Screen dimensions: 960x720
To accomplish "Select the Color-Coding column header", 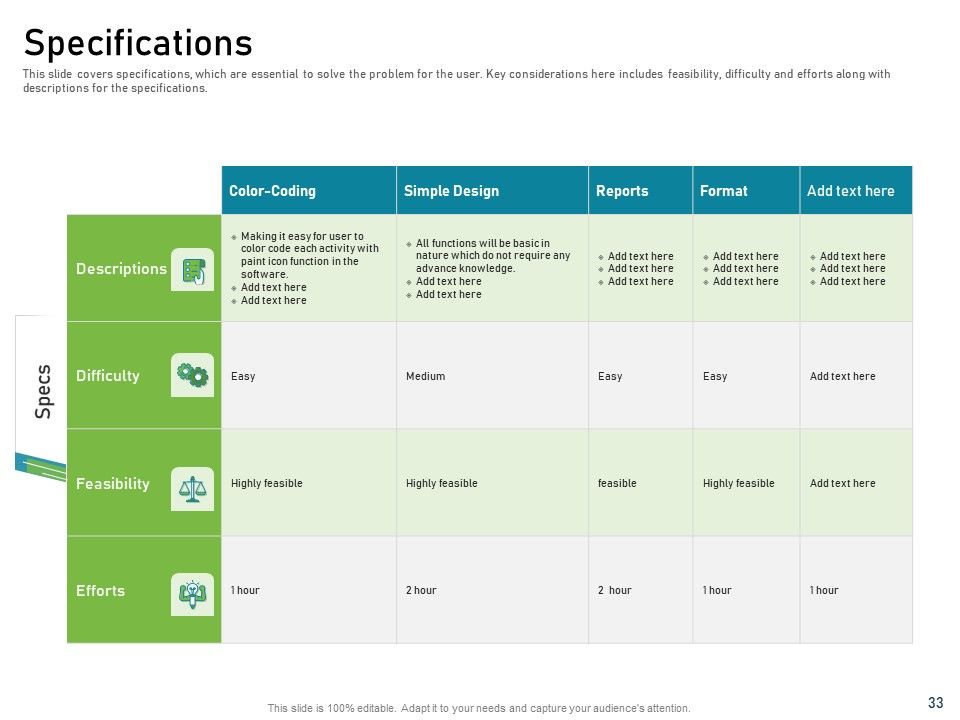I will [309, 190].
